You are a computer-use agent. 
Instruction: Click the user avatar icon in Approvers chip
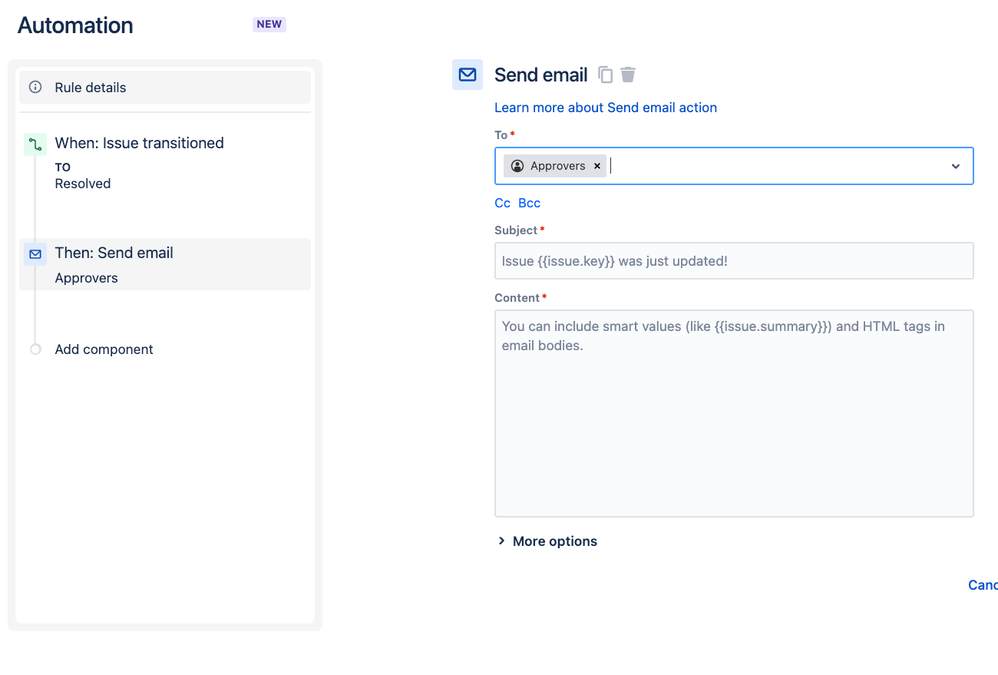point(517,166)
